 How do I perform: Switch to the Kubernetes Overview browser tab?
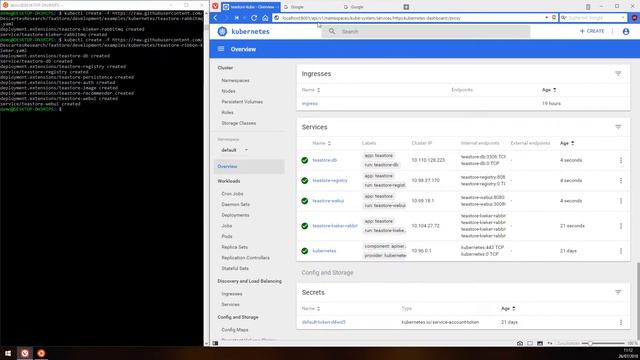click(x=250, y=7)
